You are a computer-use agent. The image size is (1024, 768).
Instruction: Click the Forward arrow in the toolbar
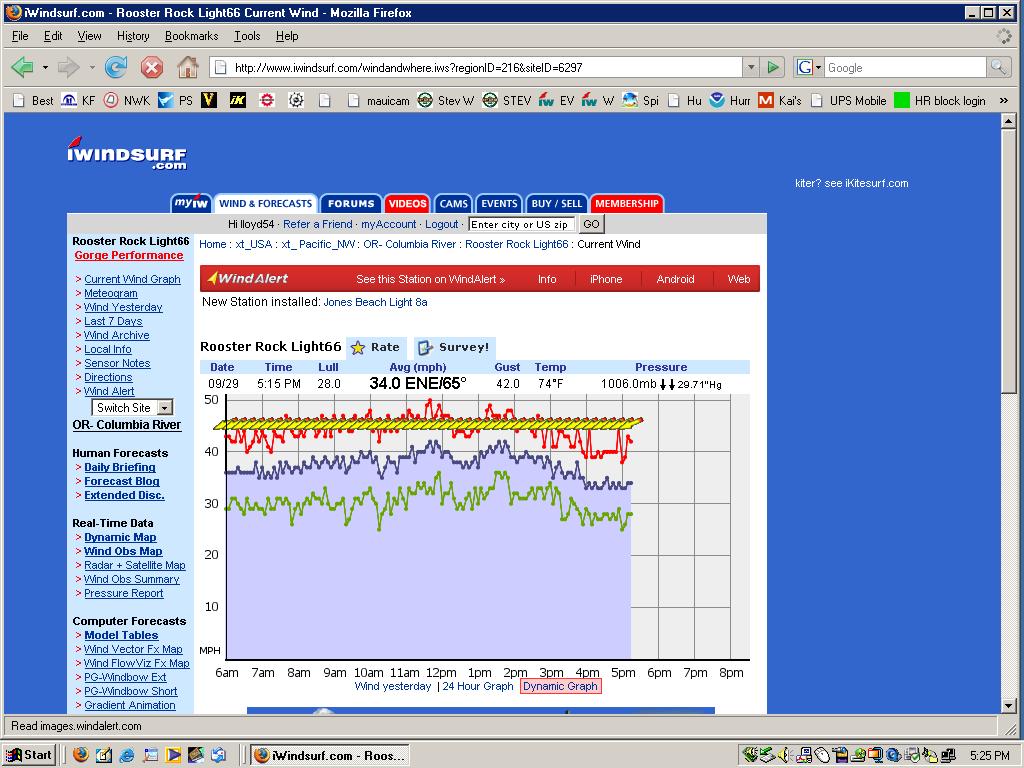[x=69, y=67]
